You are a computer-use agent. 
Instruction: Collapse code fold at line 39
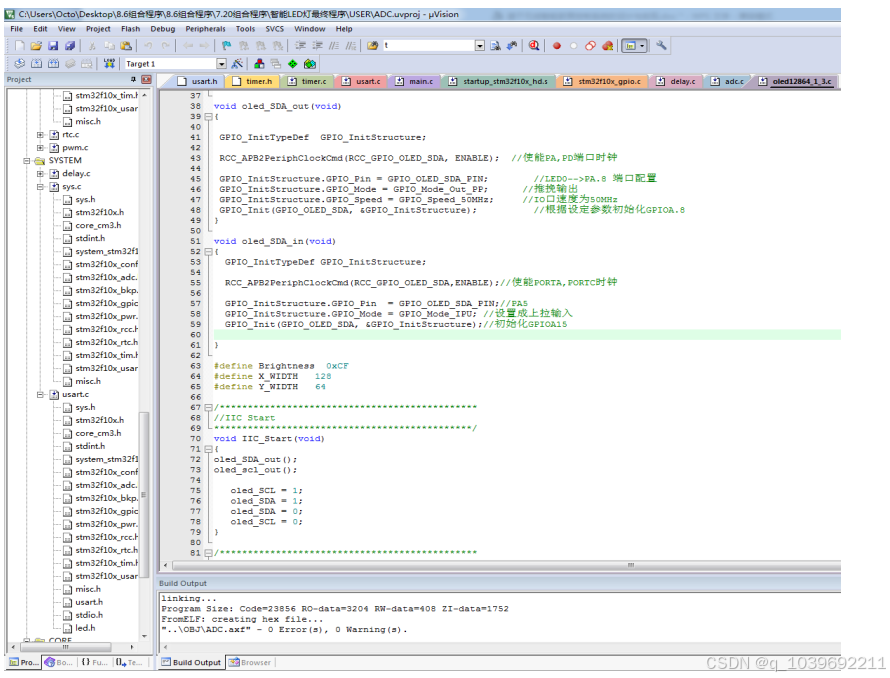208,117
